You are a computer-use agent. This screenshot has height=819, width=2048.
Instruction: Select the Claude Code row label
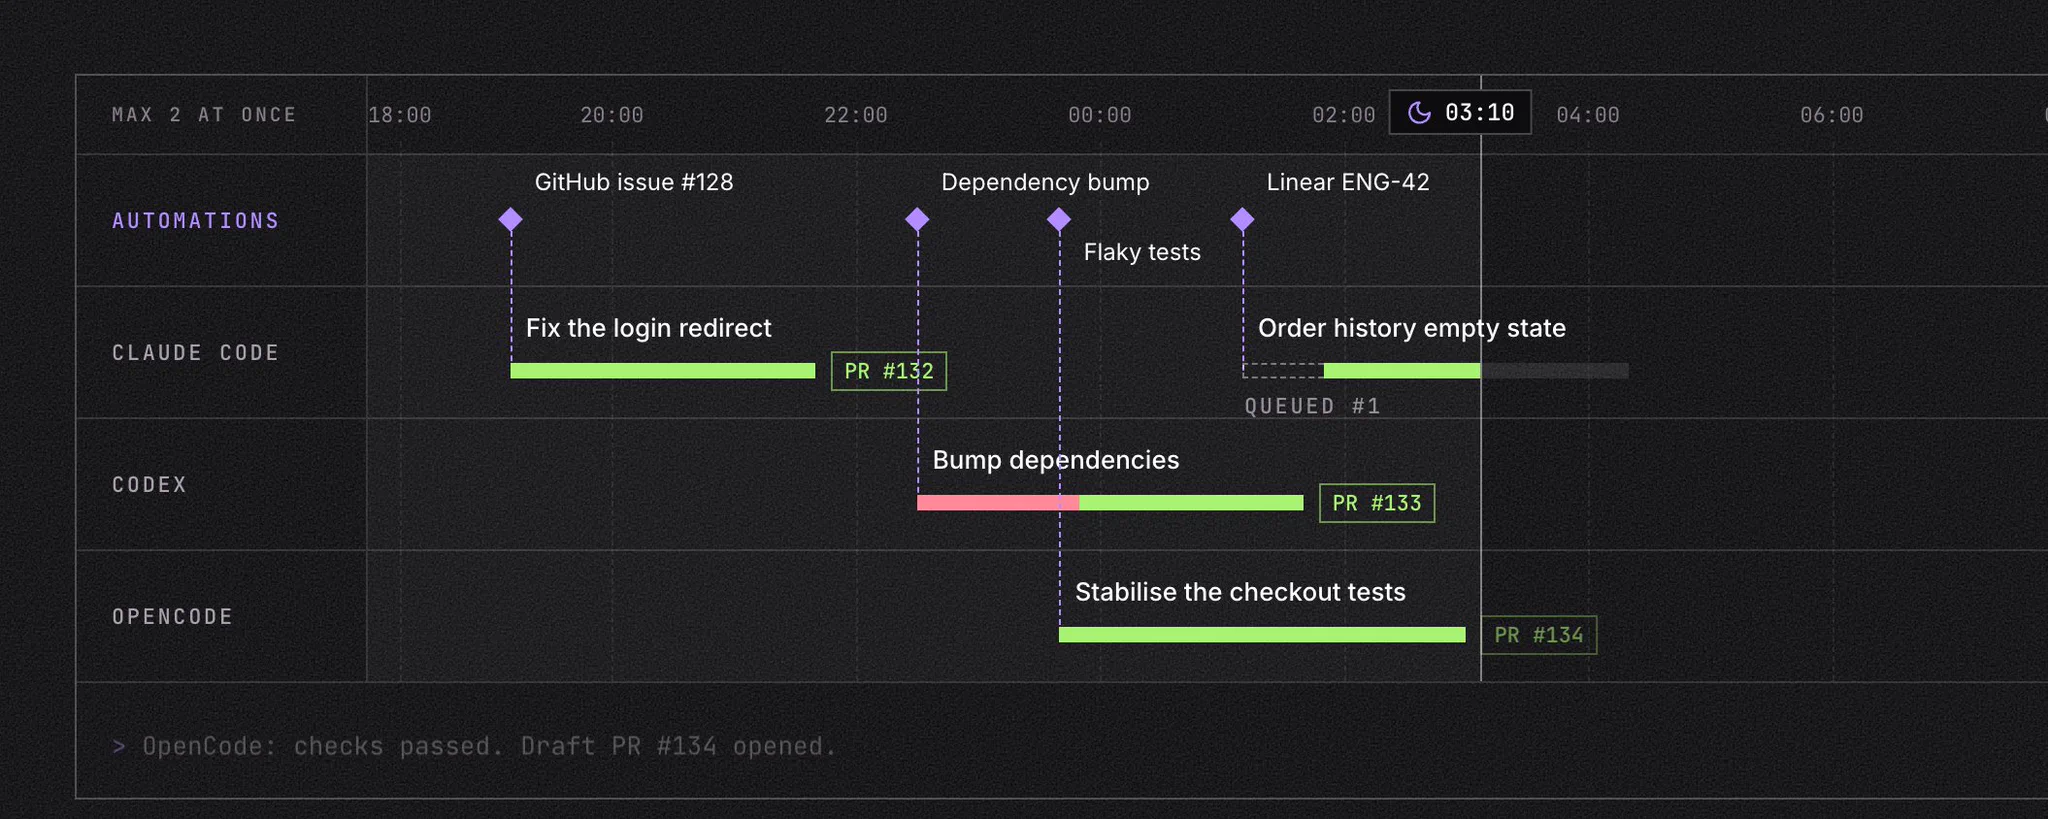pos(196,352)
